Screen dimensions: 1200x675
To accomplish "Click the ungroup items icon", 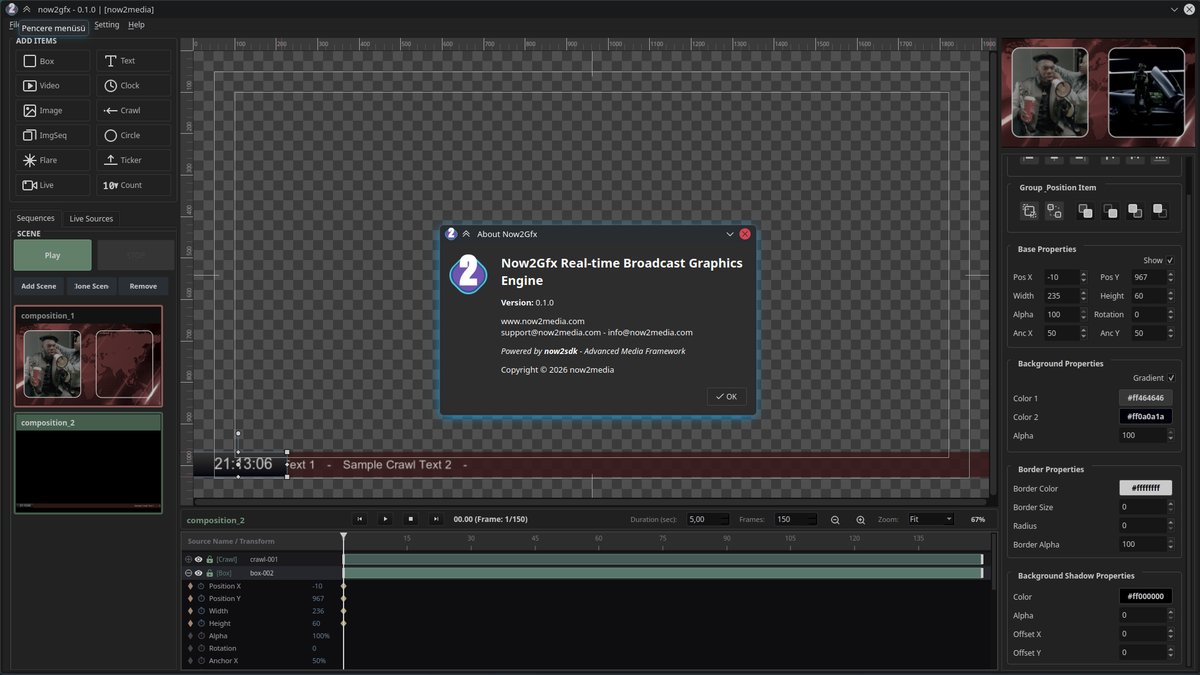I will (x=1054, y=211).
